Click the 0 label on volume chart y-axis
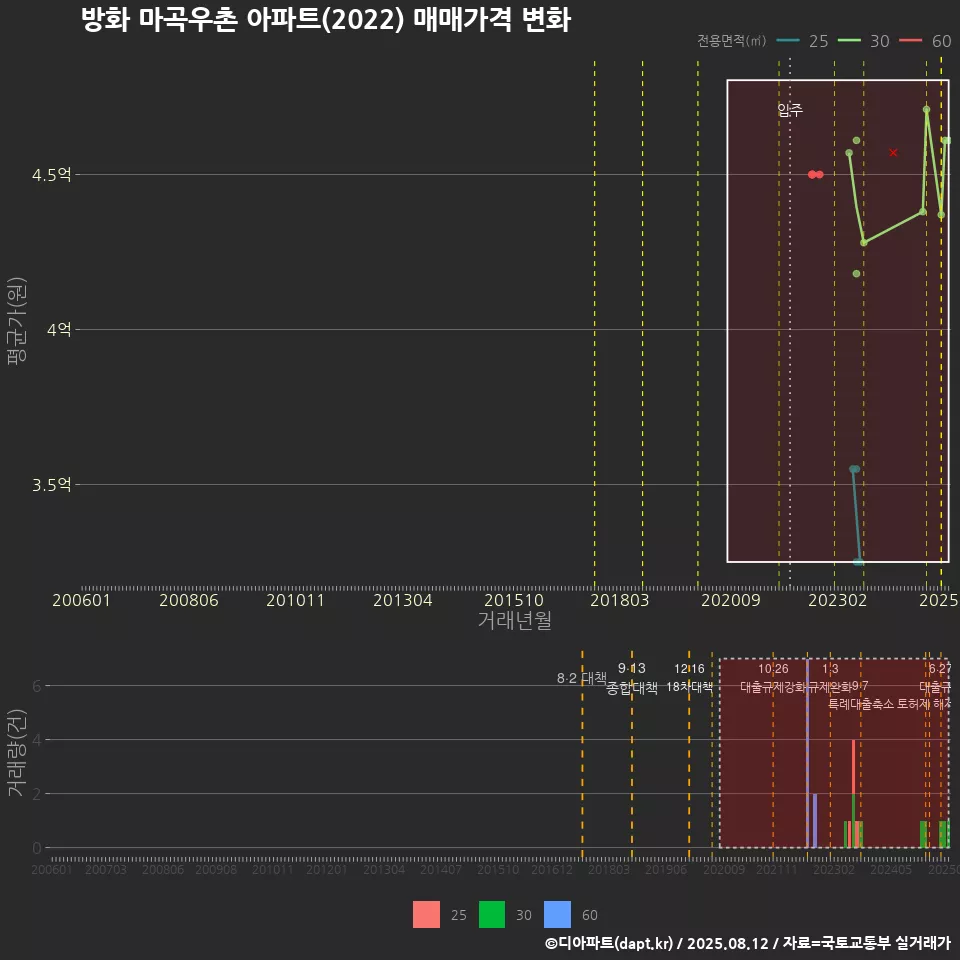 37,848
